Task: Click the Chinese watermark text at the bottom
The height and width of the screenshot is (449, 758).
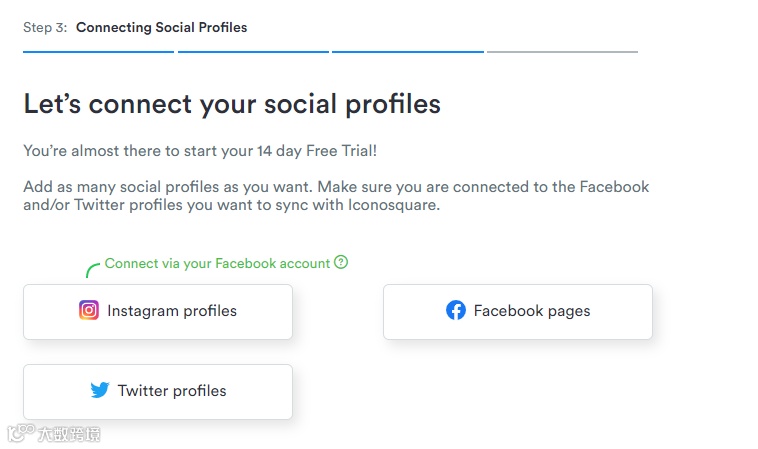Action: coord(68,434)
